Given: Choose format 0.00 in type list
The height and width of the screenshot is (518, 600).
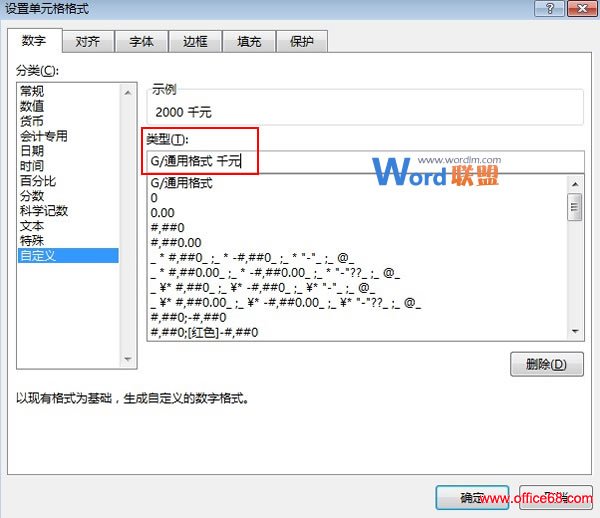Looking at the screenshot, I should click(x=357, y=213).
